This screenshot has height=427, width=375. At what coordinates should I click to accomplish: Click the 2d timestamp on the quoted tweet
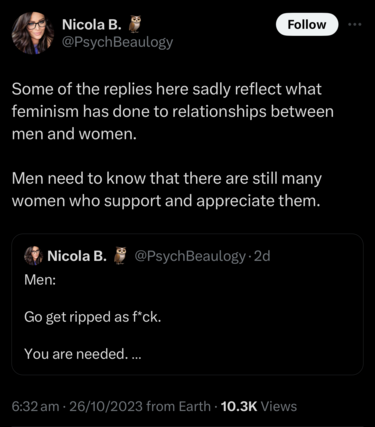(262, 256)
